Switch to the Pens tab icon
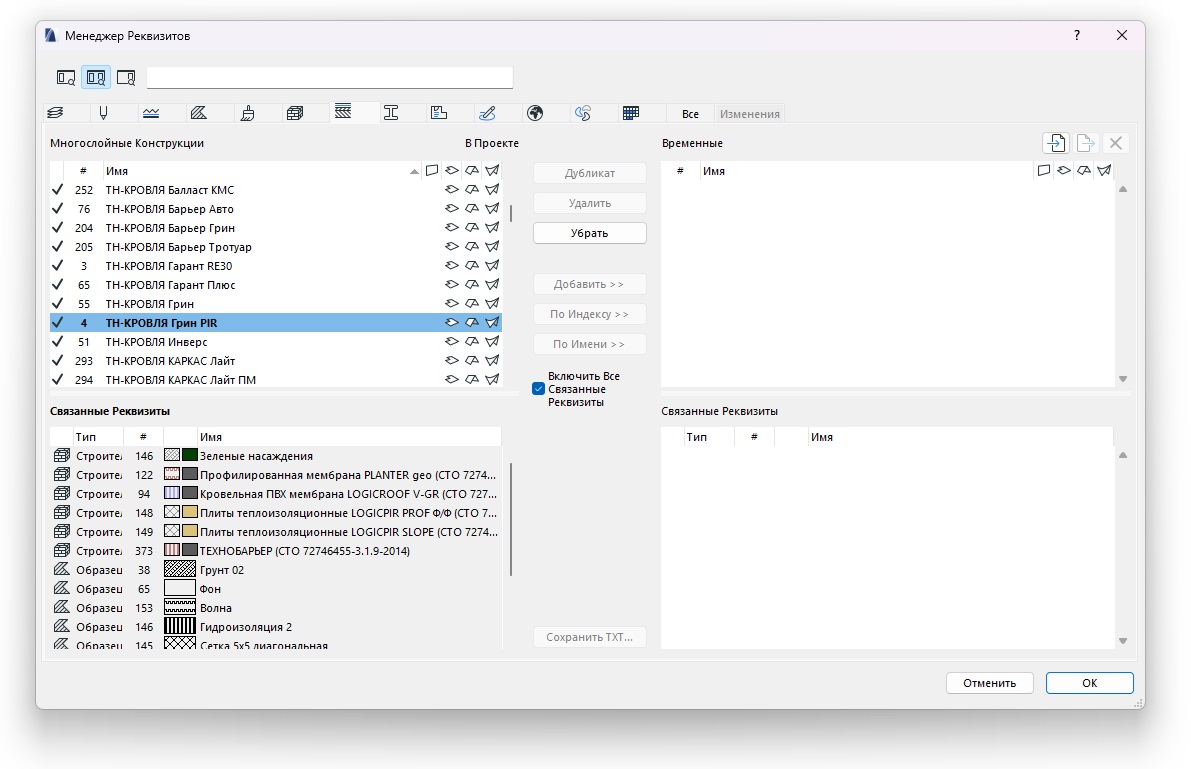Image resolution: width=1191 pixels, height=769 pixels. (x=102, y=113)
